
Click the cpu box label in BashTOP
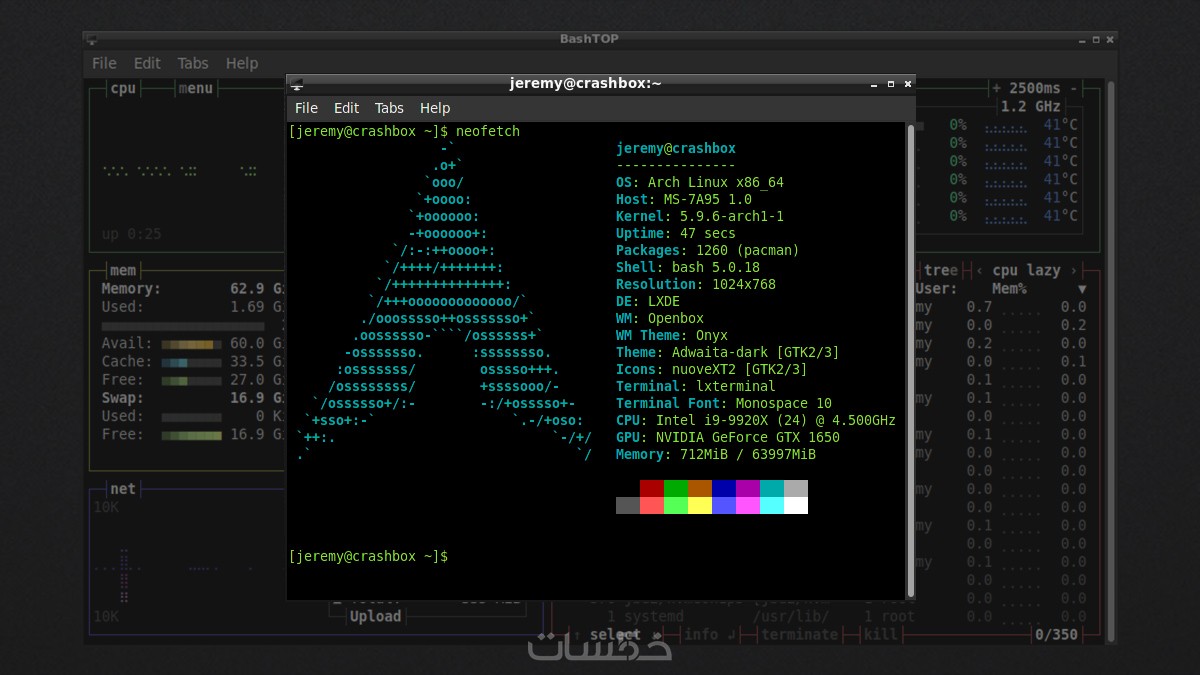123,88
